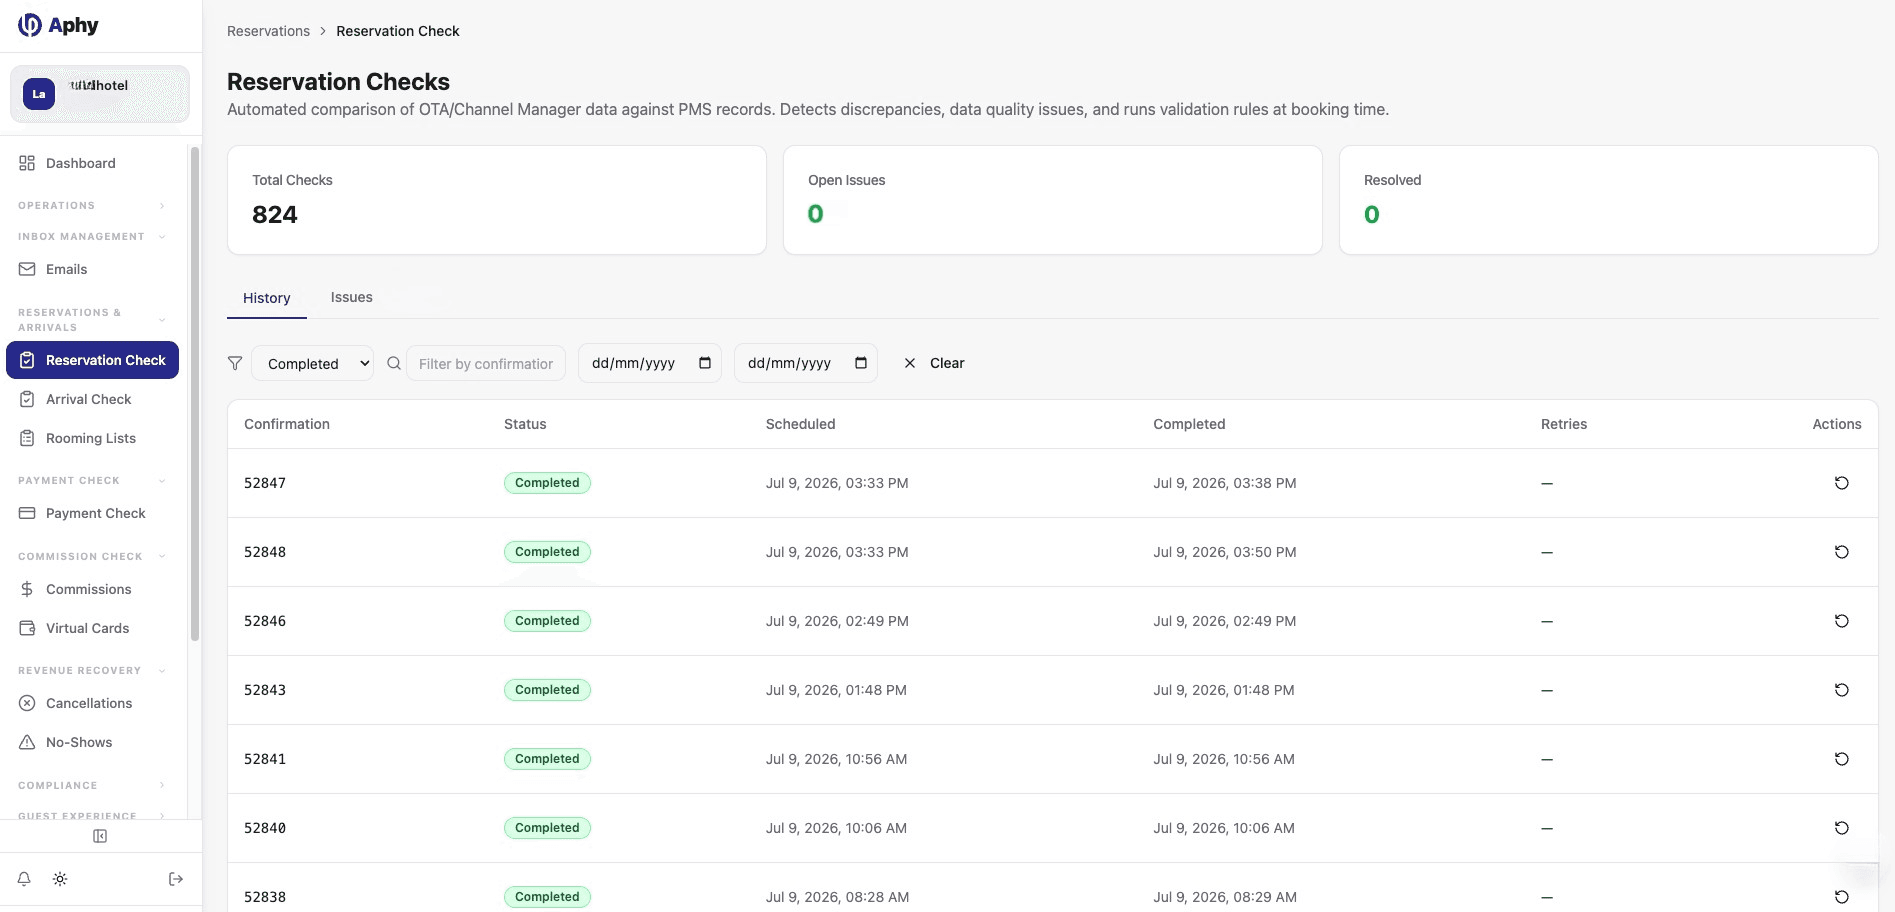
Task: Click the Rooming Lists icon
Action: click(x=27, y=438)
